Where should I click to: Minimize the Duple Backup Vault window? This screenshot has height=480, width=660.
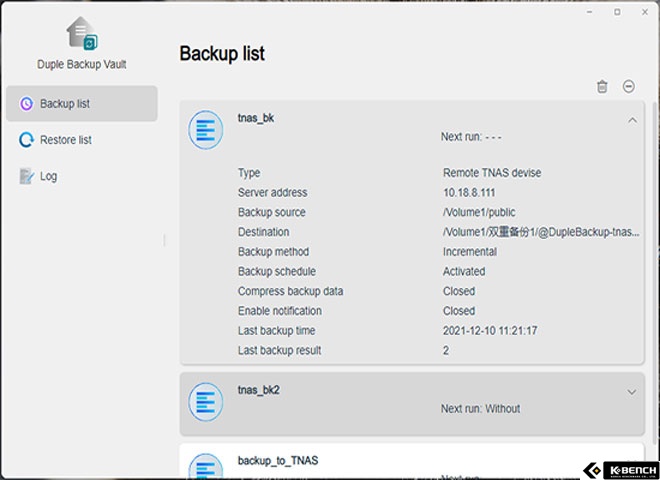pyautogui.click(x=590, y=12)
